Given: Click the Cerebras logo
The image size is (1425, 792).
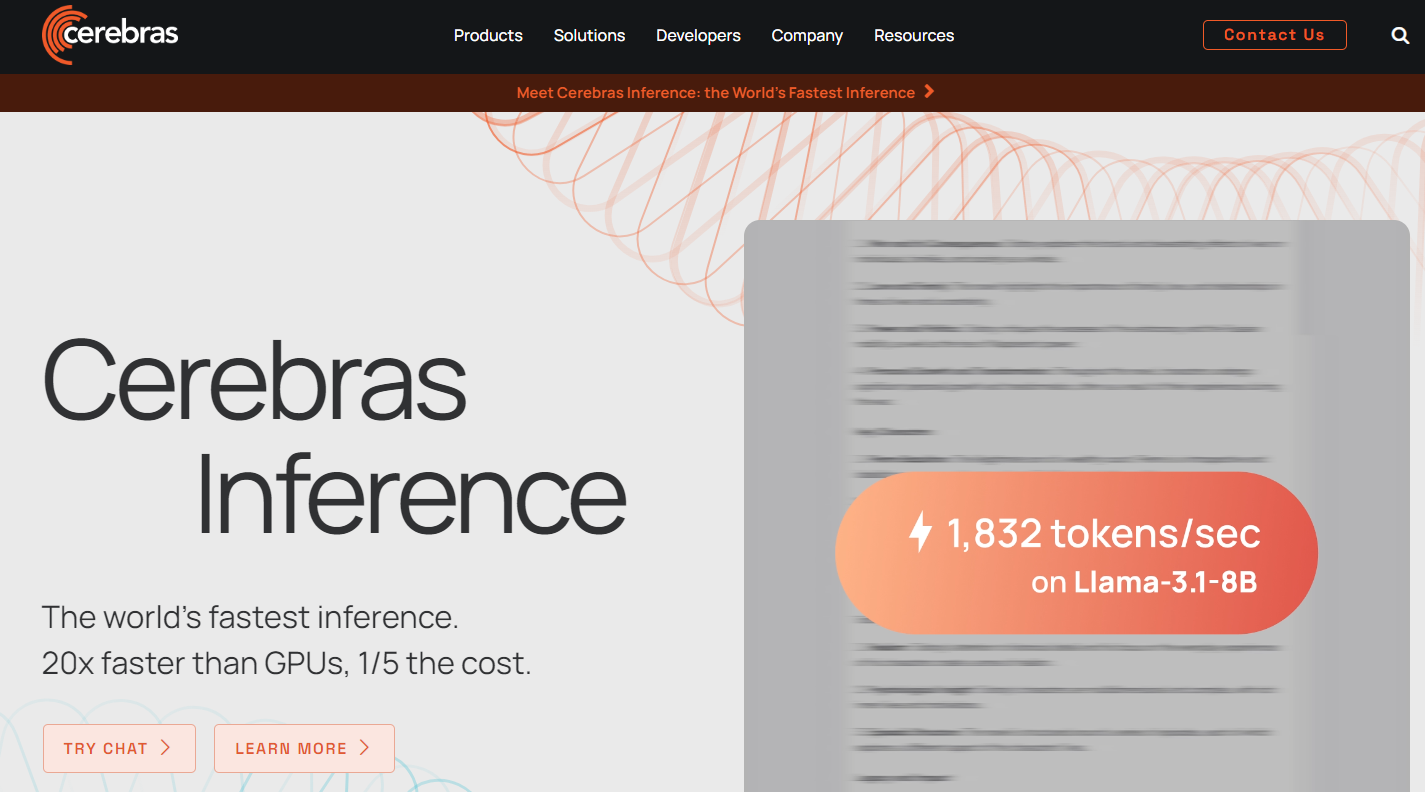Looking at the screenshot, I should click(110, 34).
